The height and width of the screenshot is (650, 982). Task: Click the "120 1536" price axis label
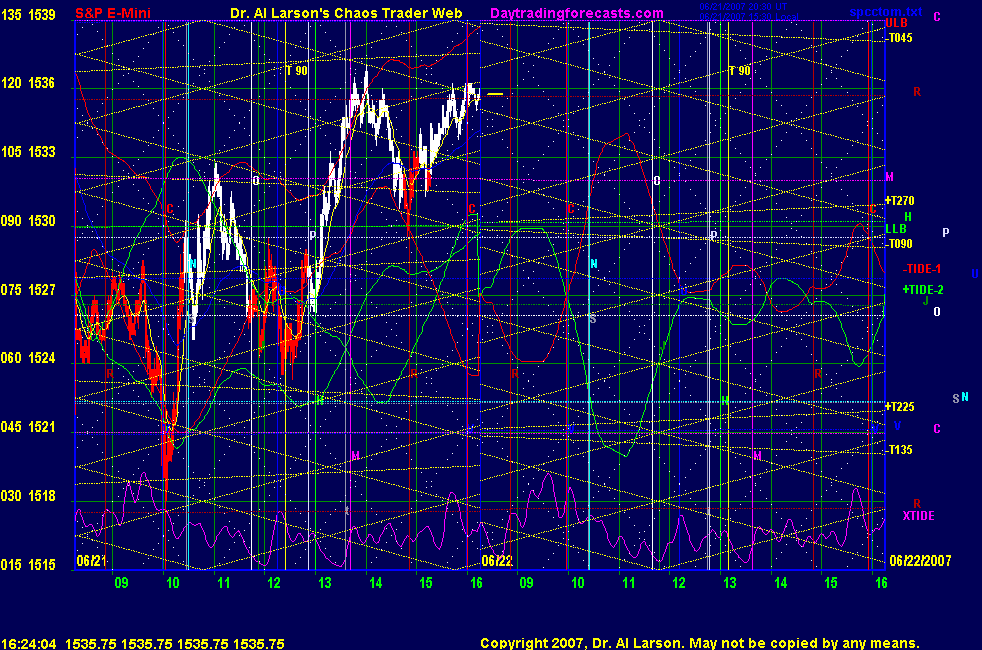coord(28,83)
